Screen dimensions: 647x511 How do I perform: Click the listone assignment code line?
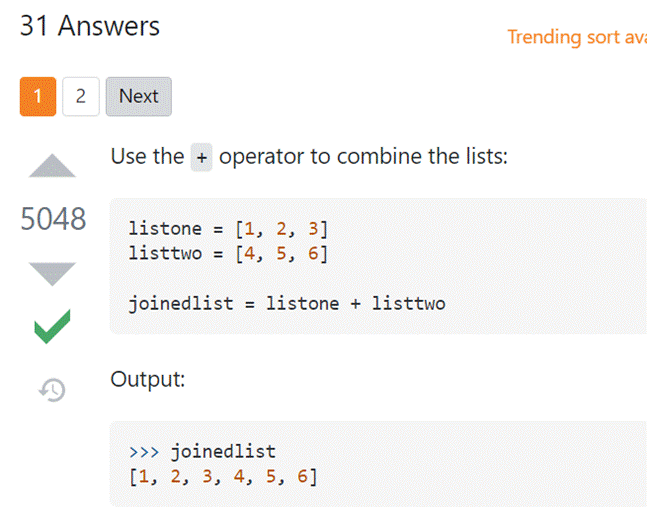(x=228, y=229)
